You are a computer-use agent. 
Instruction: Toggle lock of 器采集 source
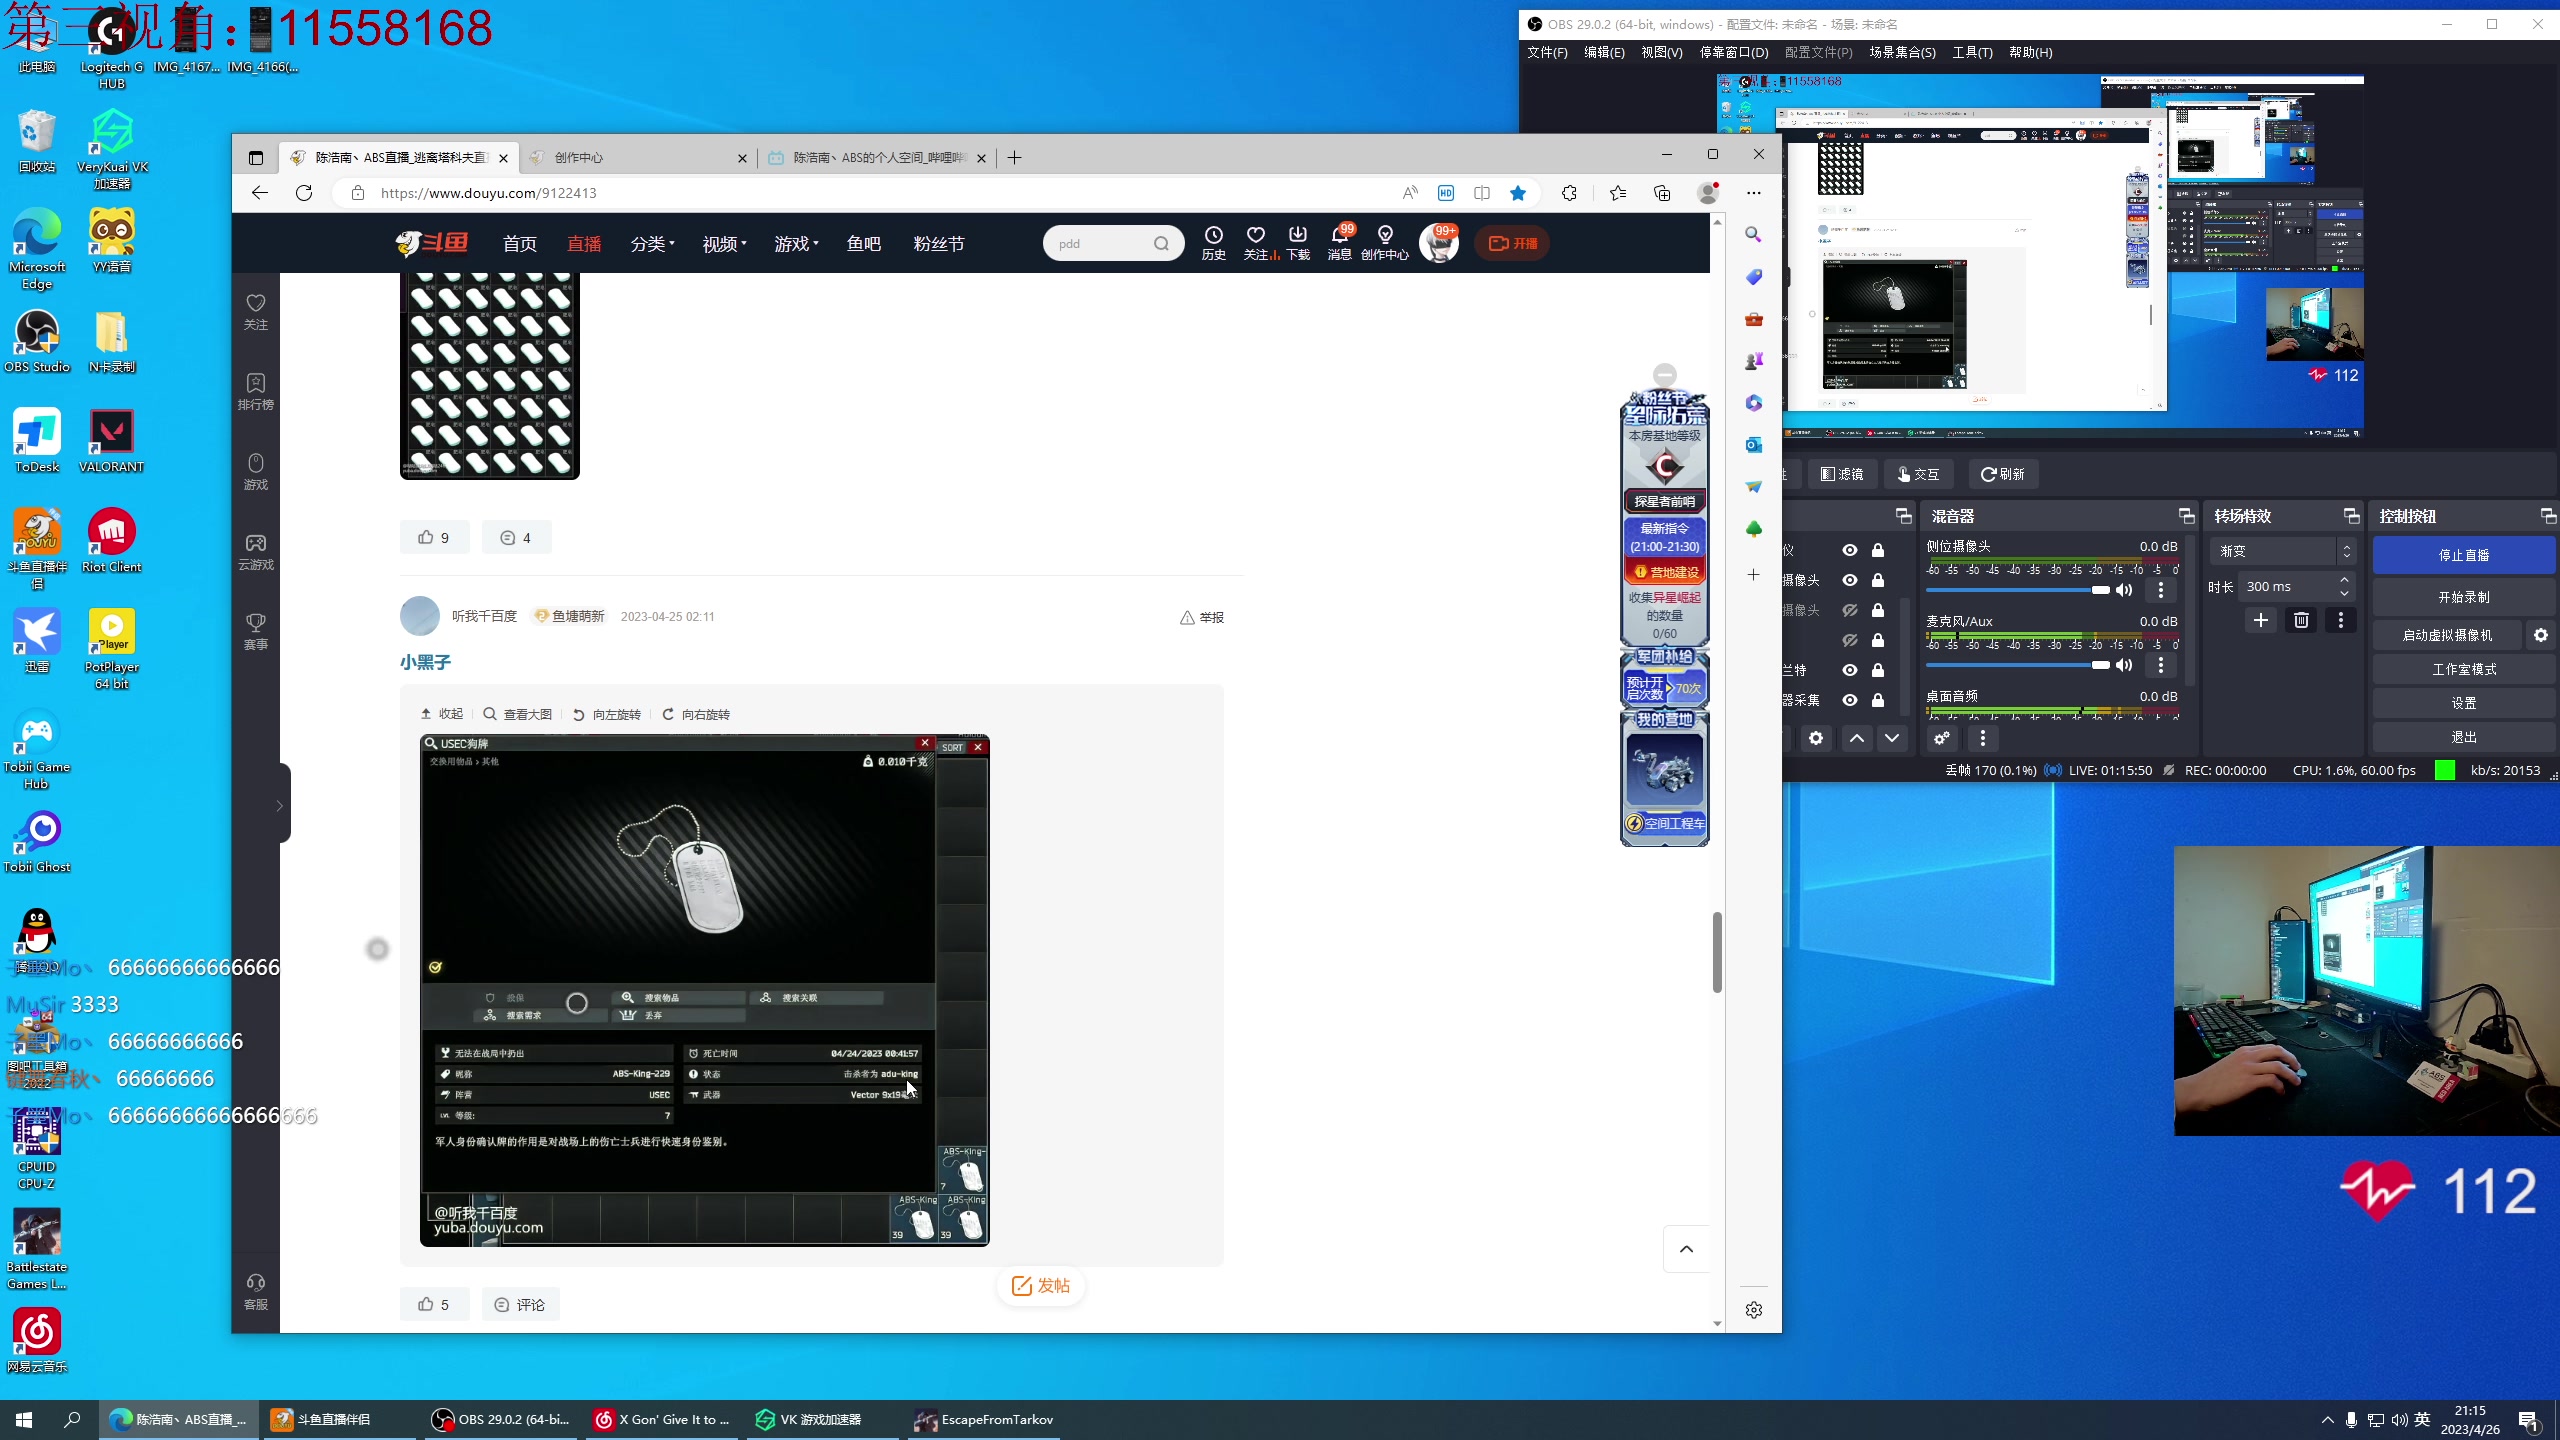pos(1878,700)
